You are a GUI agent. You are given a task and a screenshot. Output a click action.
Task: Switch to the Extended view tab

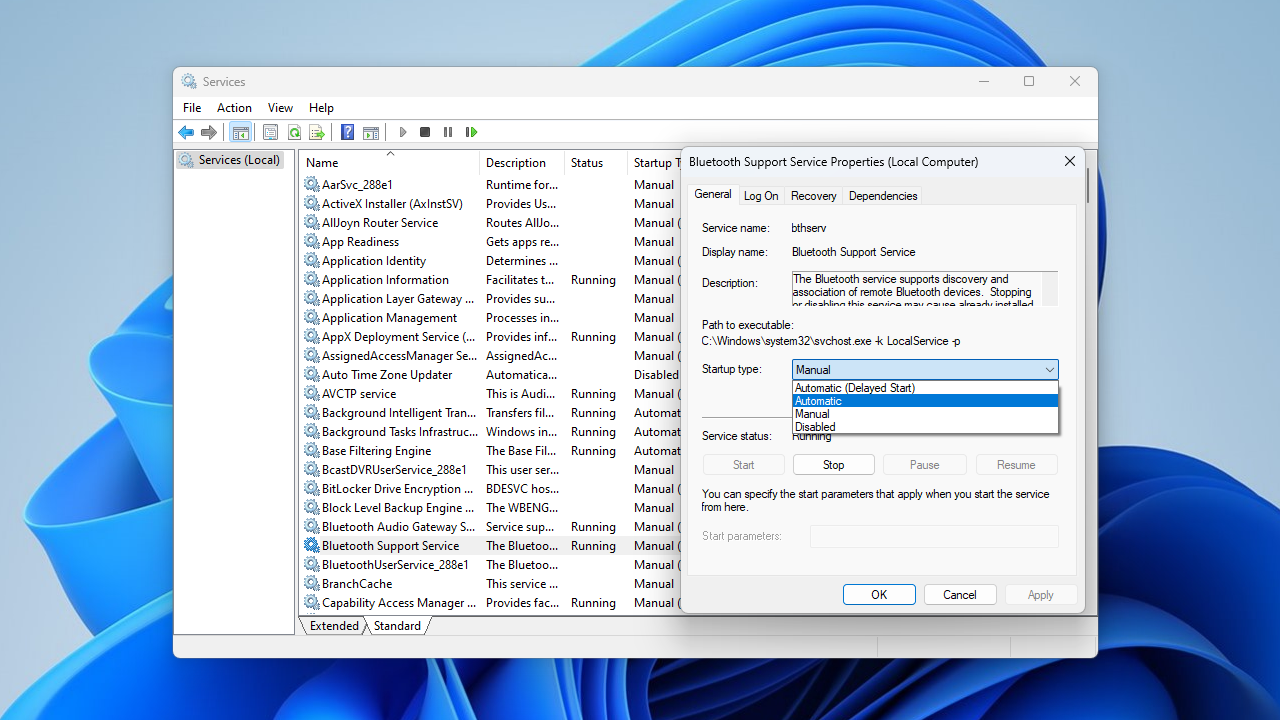coord(334,626)
